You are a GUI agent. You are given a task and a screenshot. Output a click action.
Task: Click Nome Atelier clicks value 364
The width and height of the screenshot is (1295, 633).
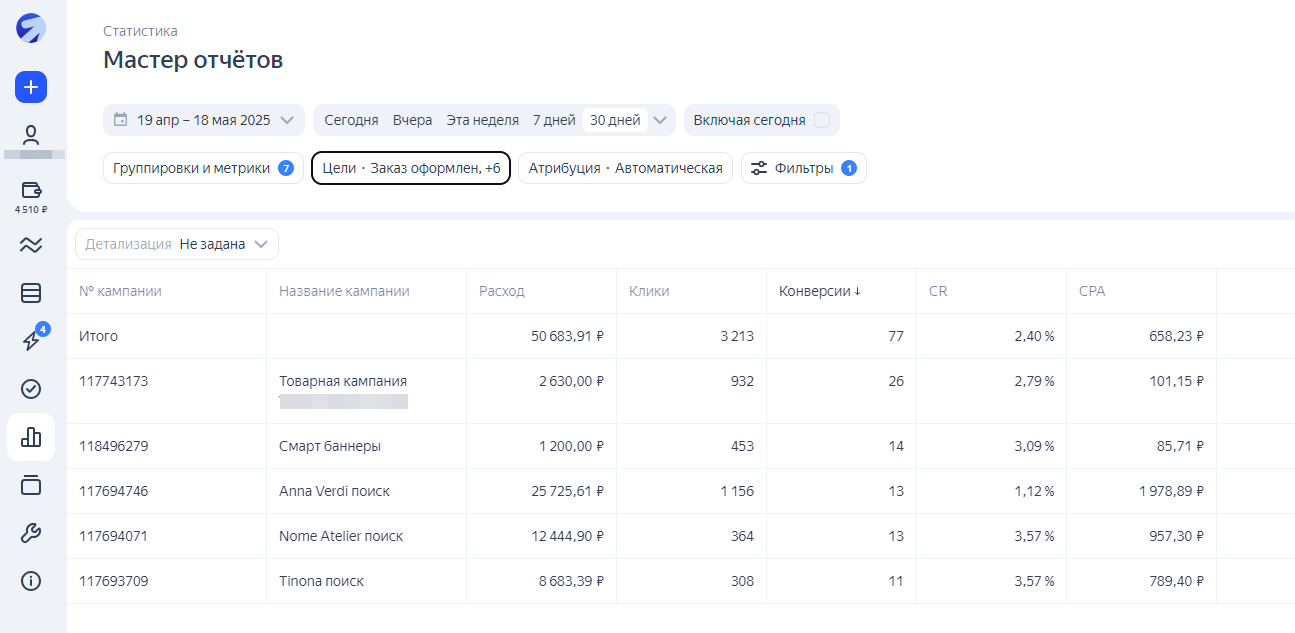click(x=742, y=536)
